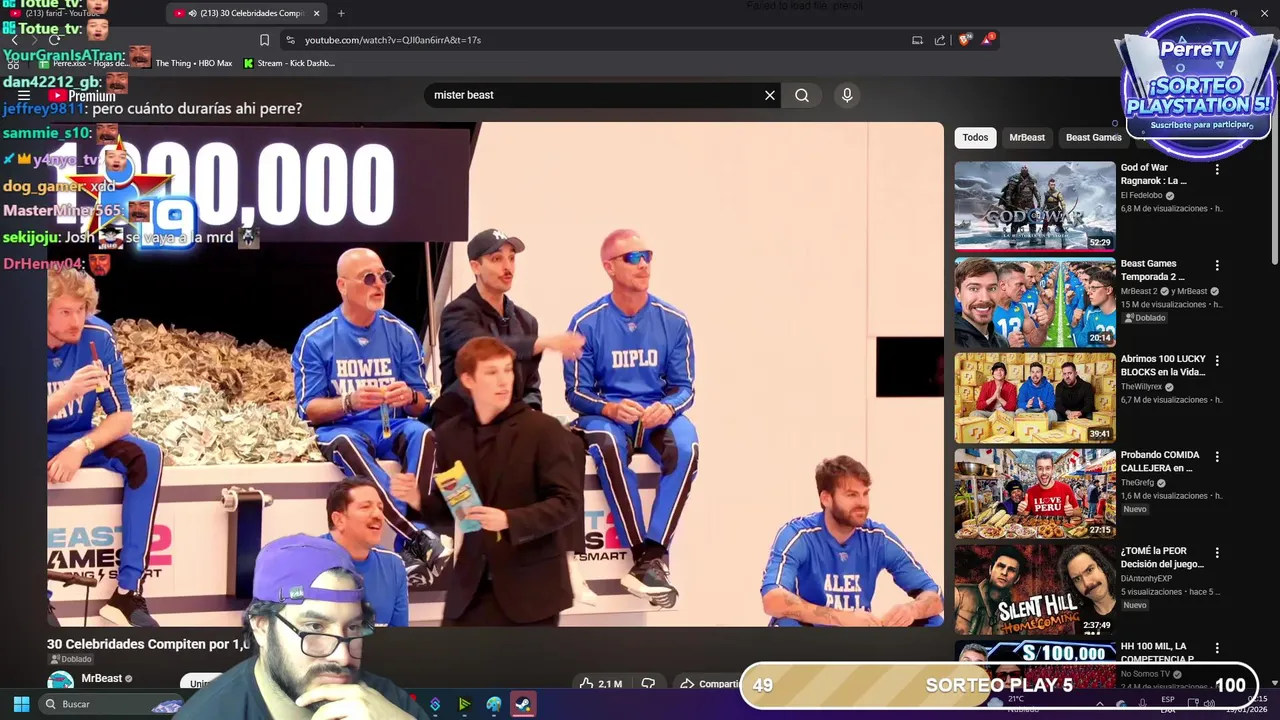Click the magnifier search button
Image resolution: width=1280 pixels, height=720 pixels.
pos(802,95)
